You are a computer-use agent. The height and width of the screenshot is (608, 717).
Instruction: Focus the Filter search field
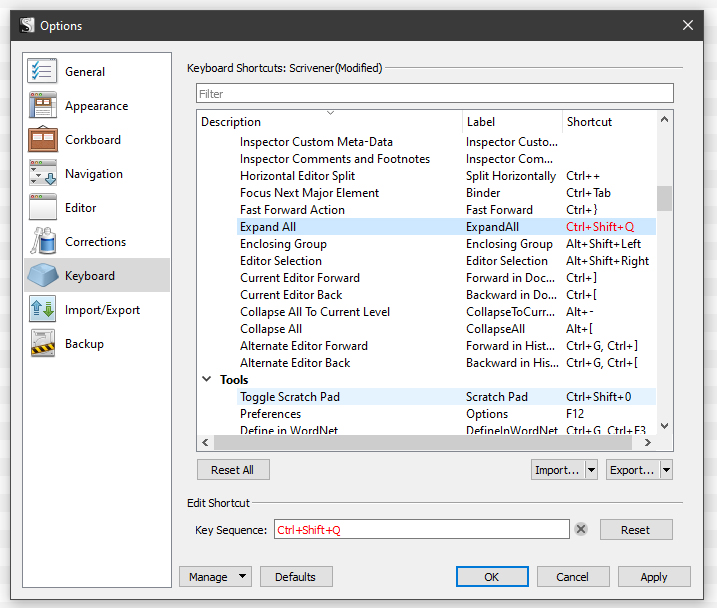click(x=435, y=93)
